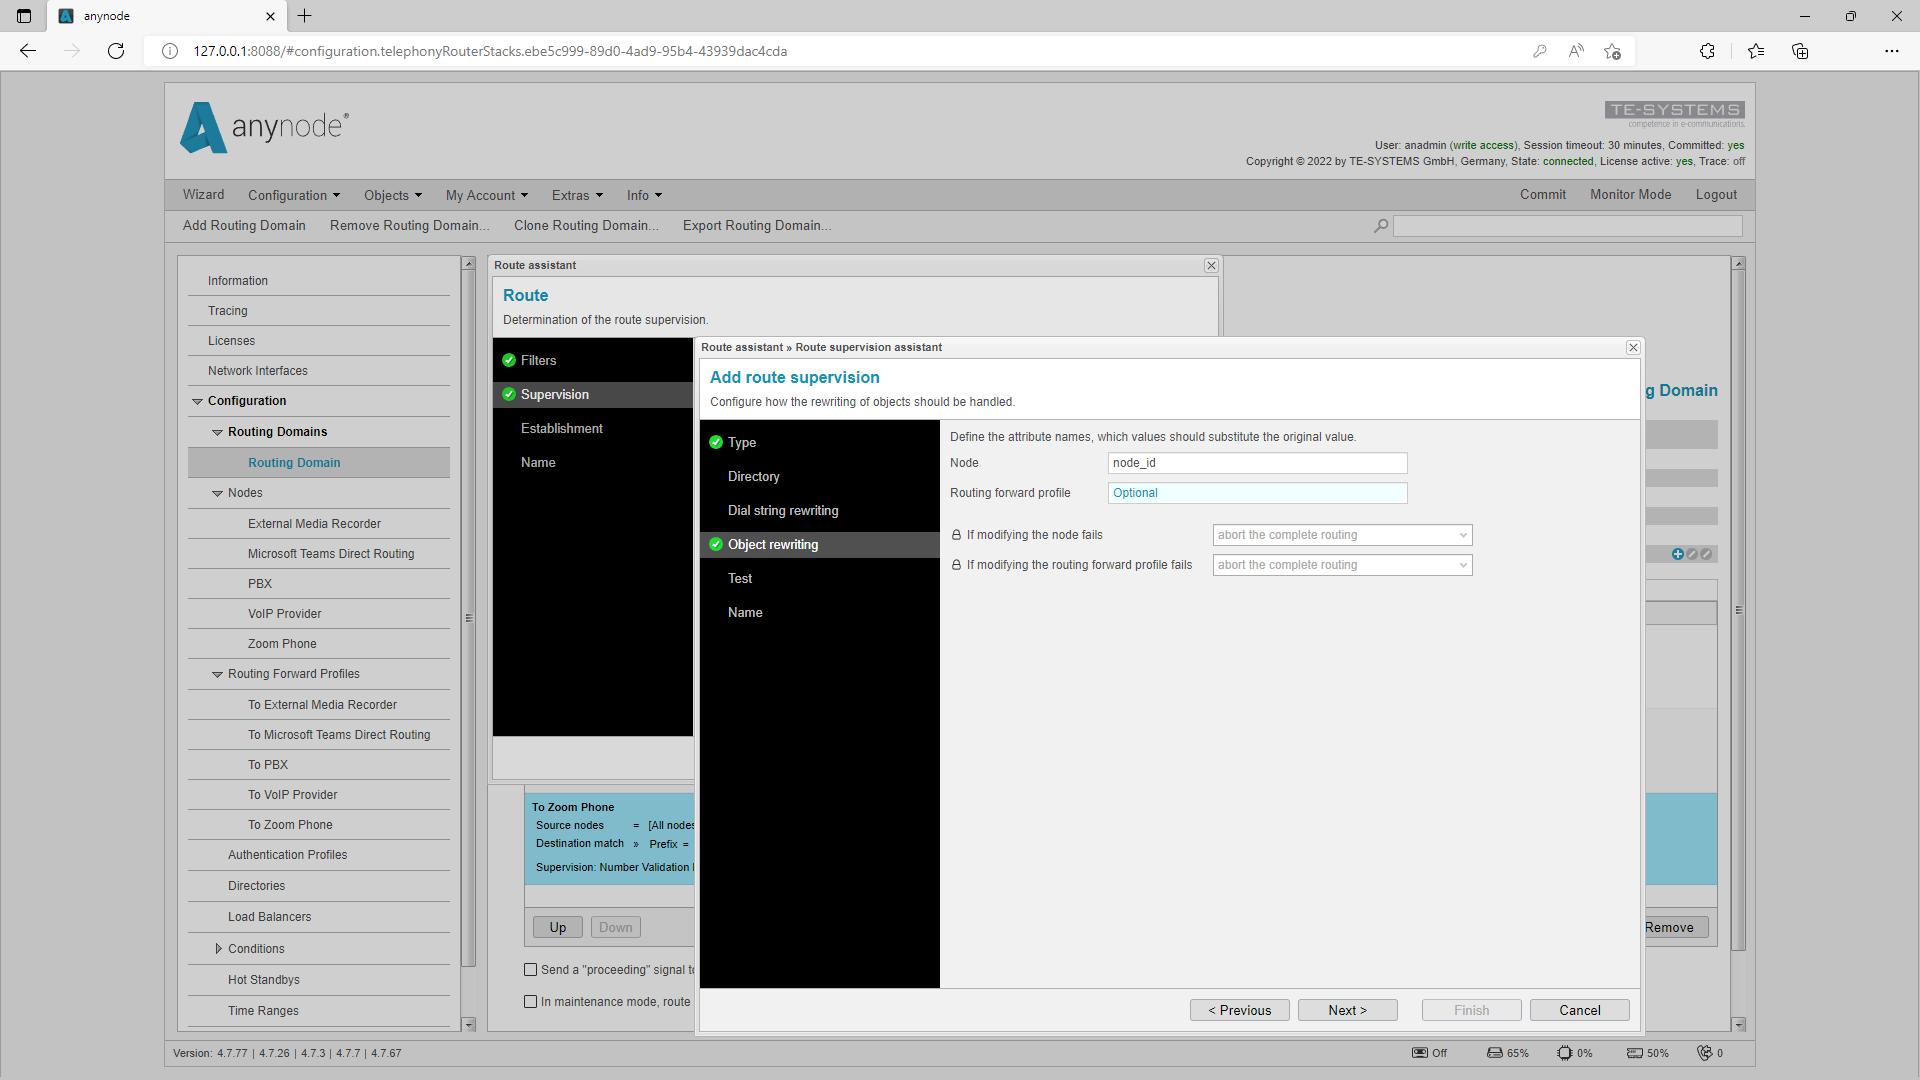Screen dimensions: 1920x1080
Task: Select Microsoft Teams Direct Routing node
Action: (331, 554)
